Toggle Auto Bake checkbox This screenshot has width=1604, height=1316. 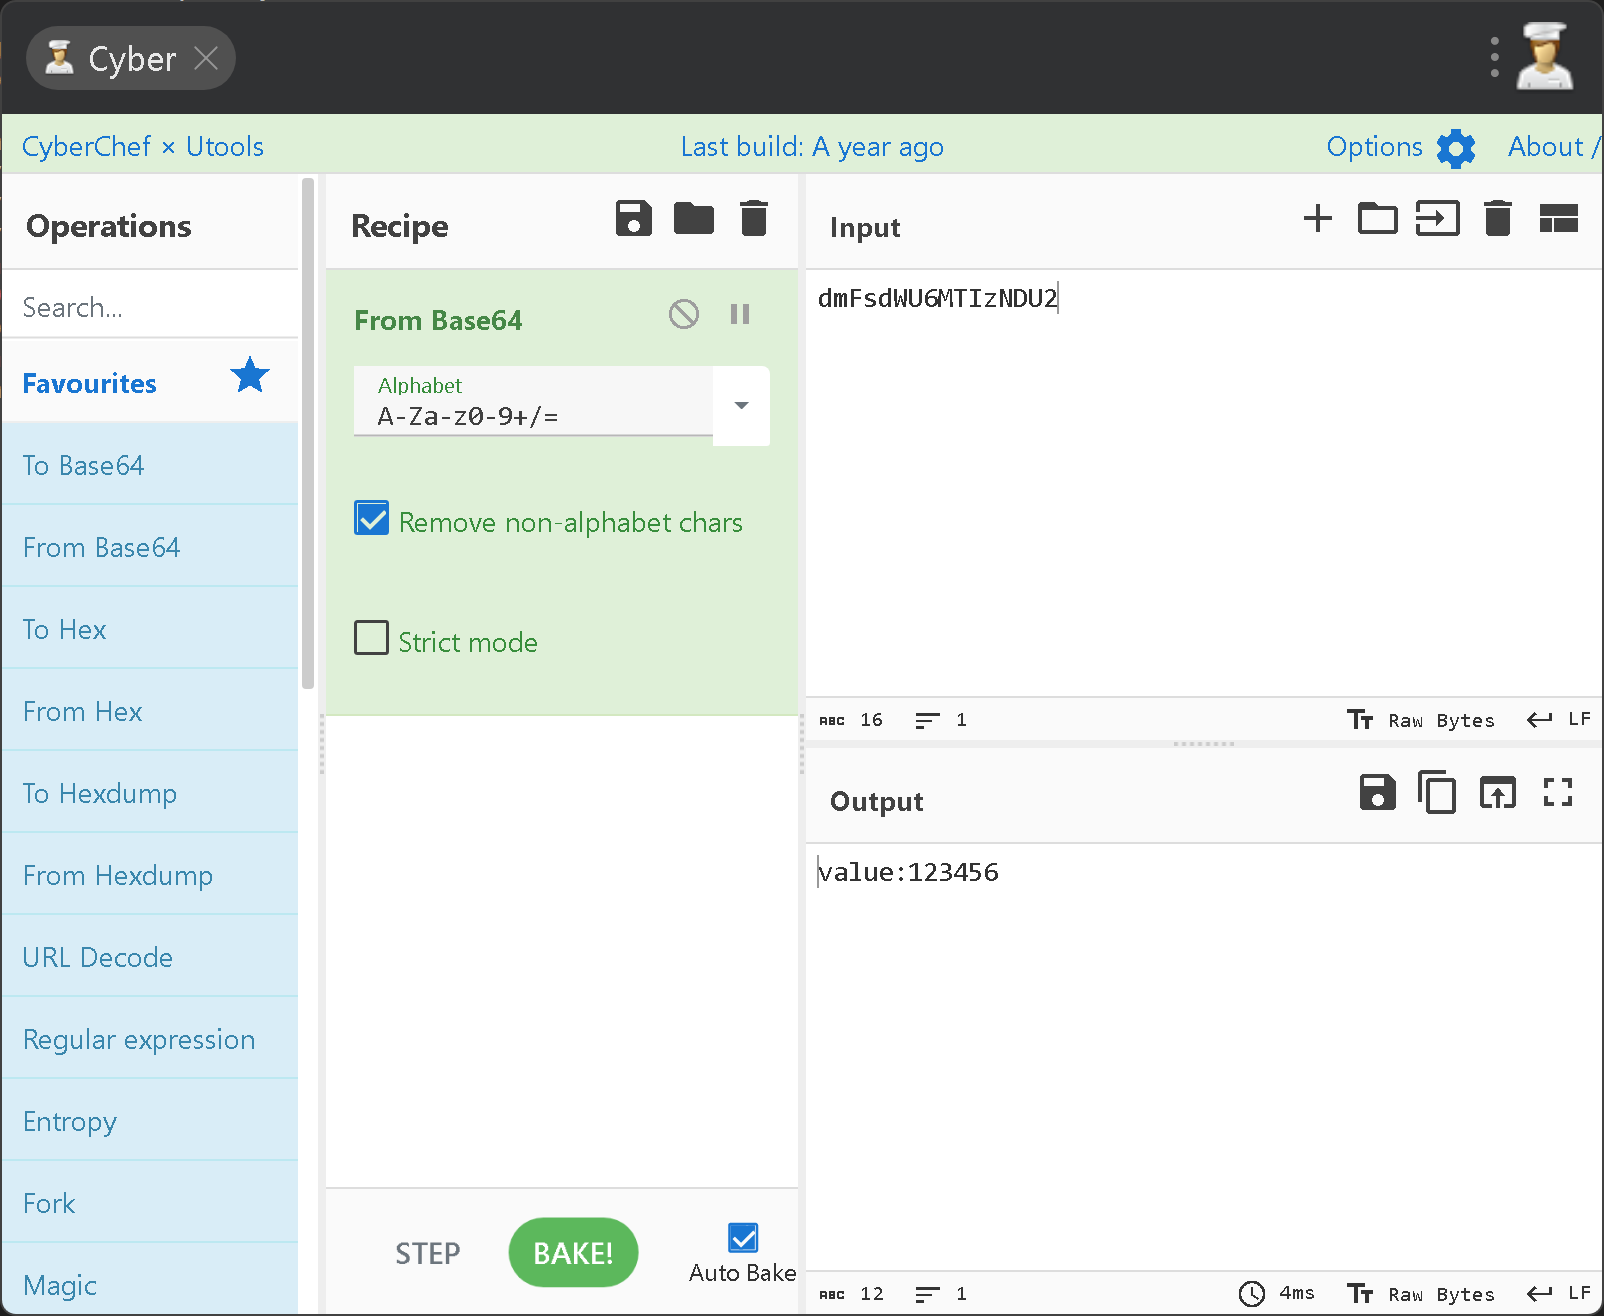pos(743,1238)
